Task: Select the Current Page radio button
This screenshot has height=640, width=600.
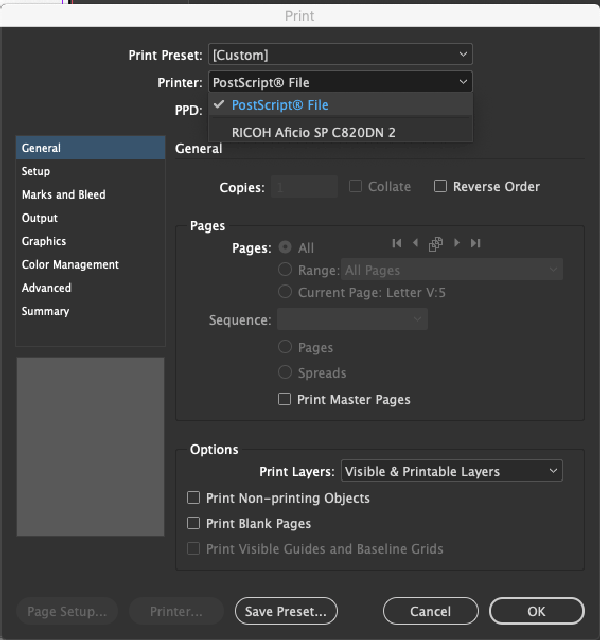Action: click(x=285, y=292)
